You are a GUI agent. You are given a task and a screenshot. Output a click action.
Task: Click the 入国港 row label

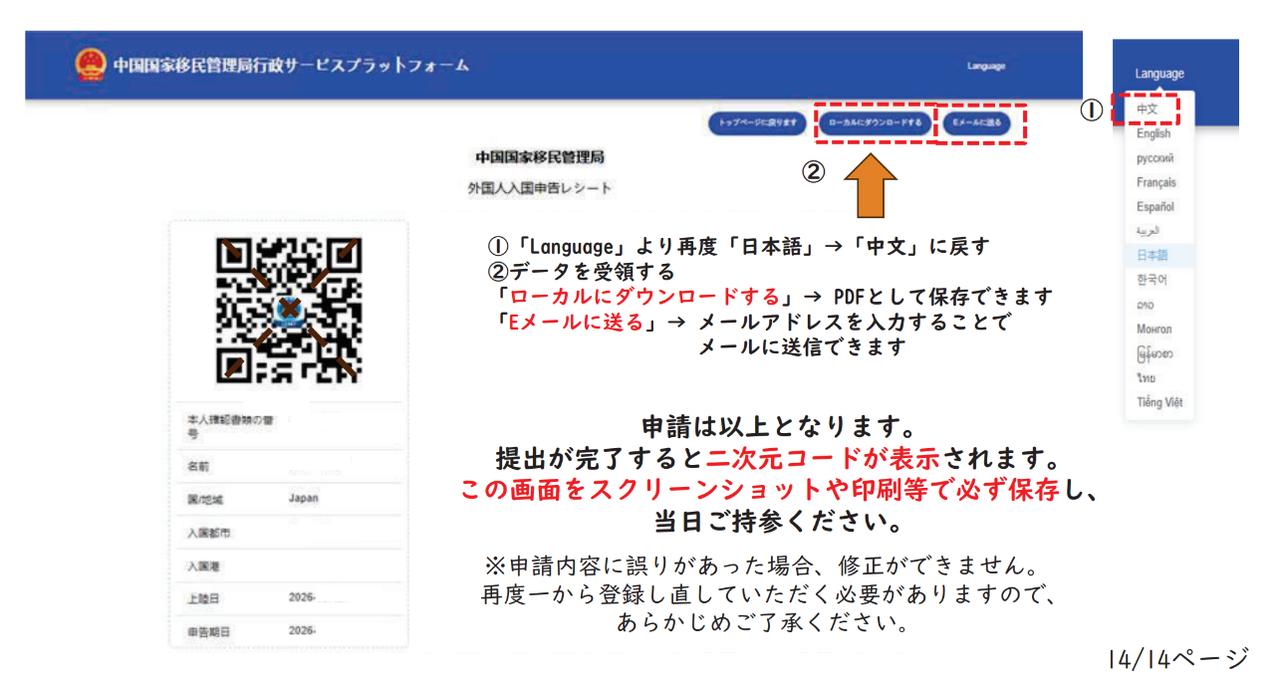pos(202,566)
